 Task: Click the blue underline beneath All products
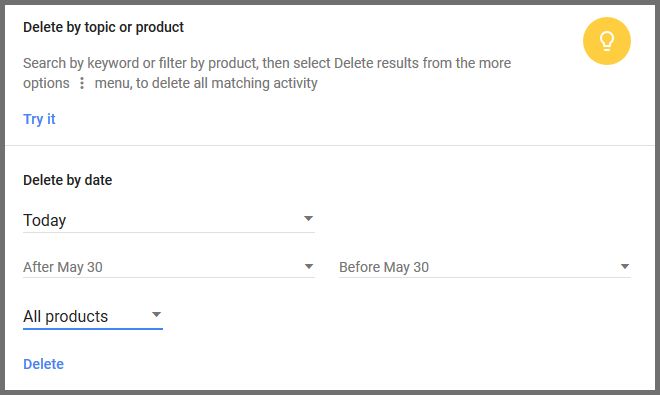click(93, 329)
